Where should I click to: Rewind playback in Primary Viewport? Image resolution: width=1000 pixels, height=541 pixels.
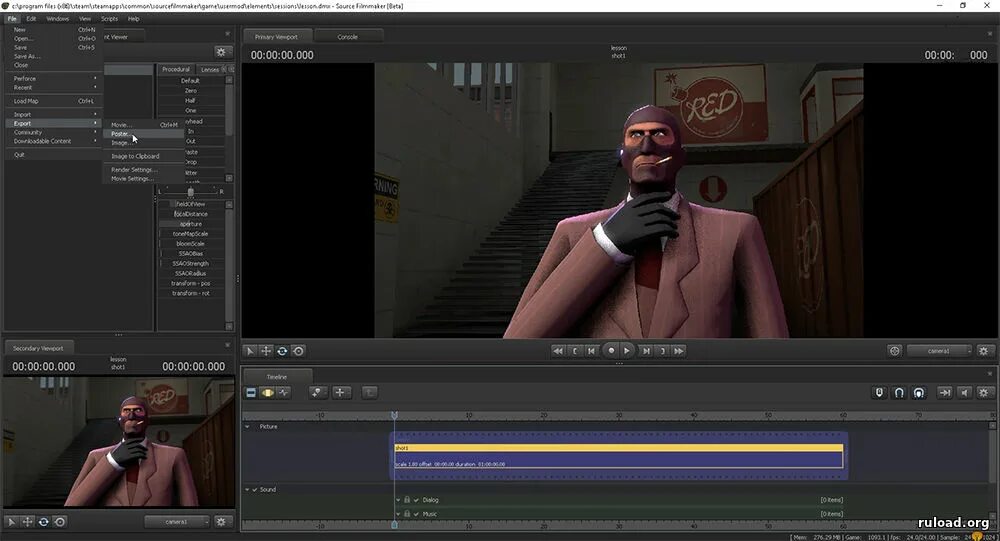pos(557,351)
